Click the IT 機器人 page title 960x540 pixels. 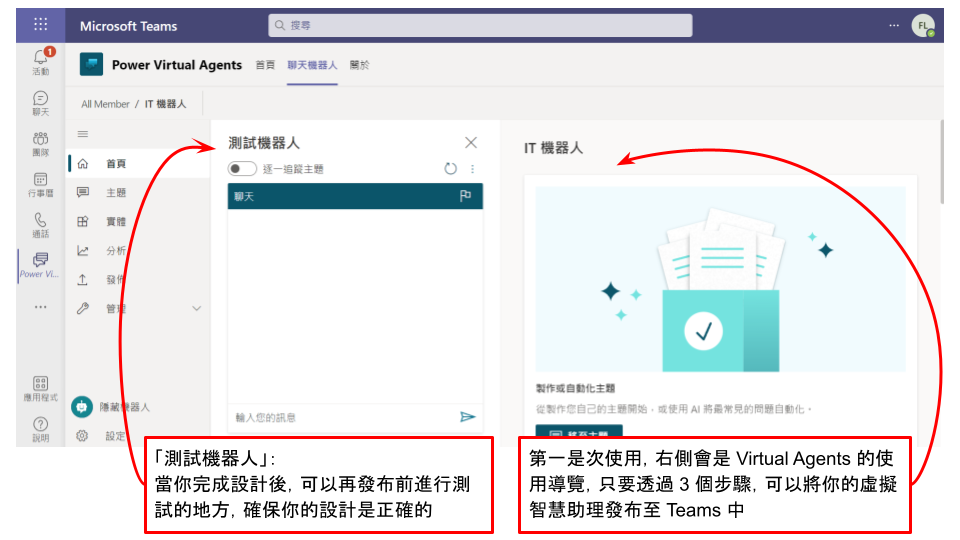[x=553, y=148]
